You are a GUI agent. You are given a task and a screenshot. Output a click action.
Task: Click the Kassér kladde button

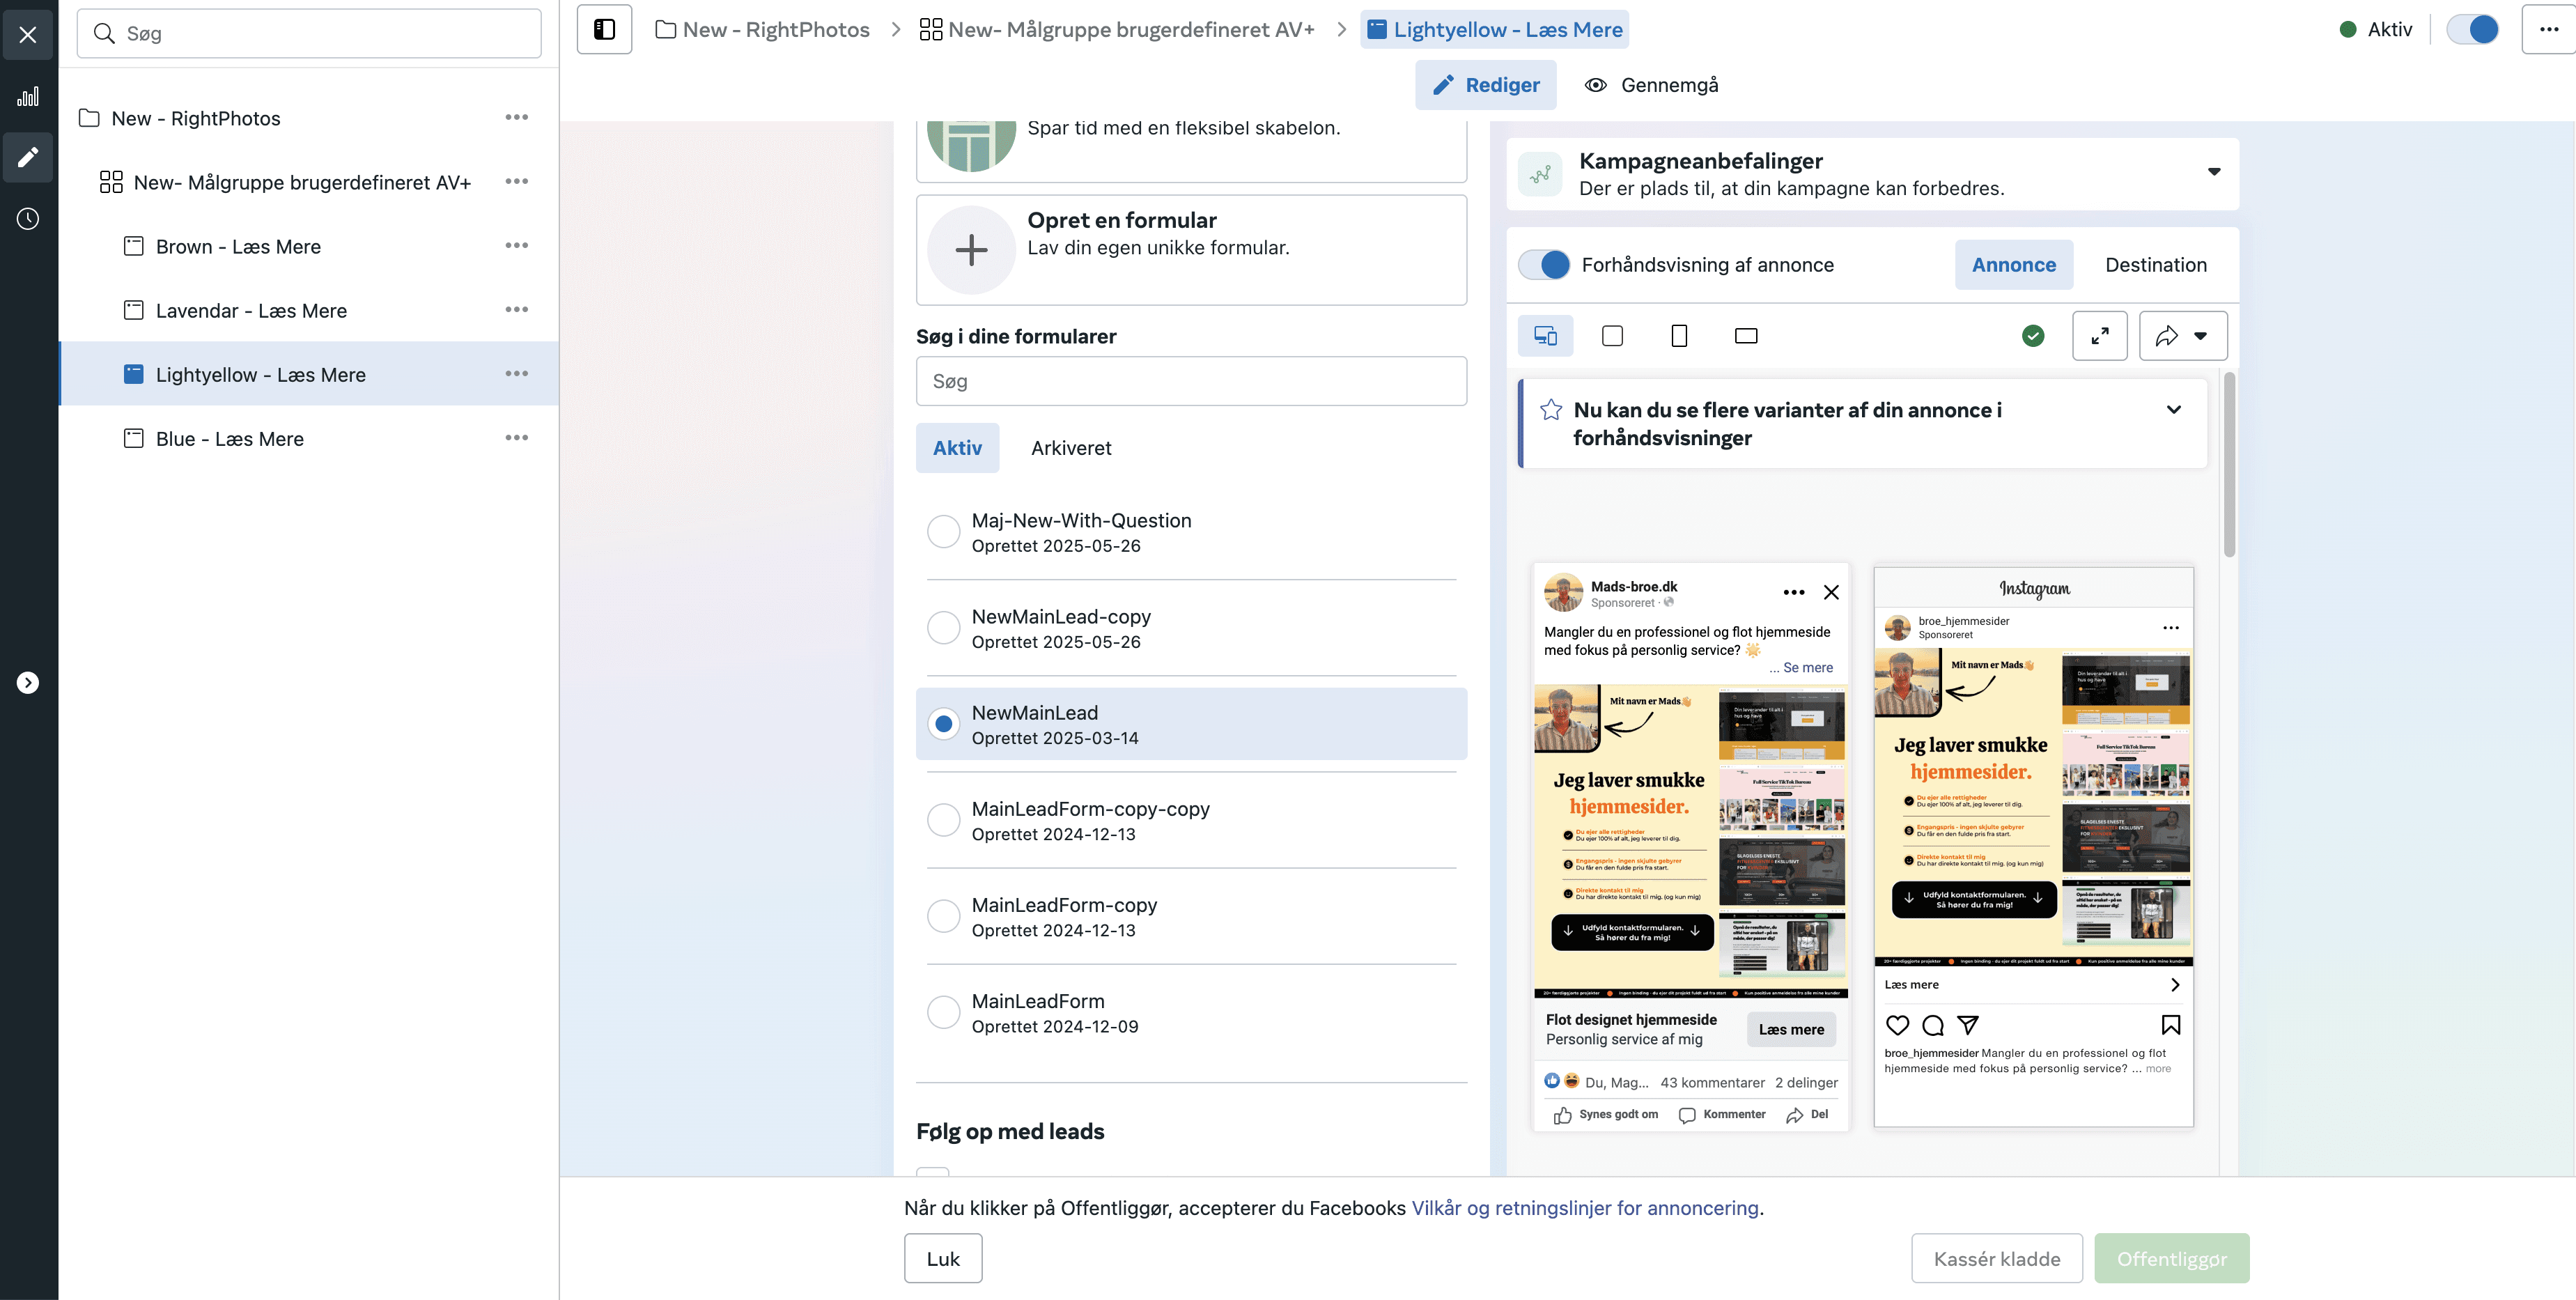click(1997, 1258)
